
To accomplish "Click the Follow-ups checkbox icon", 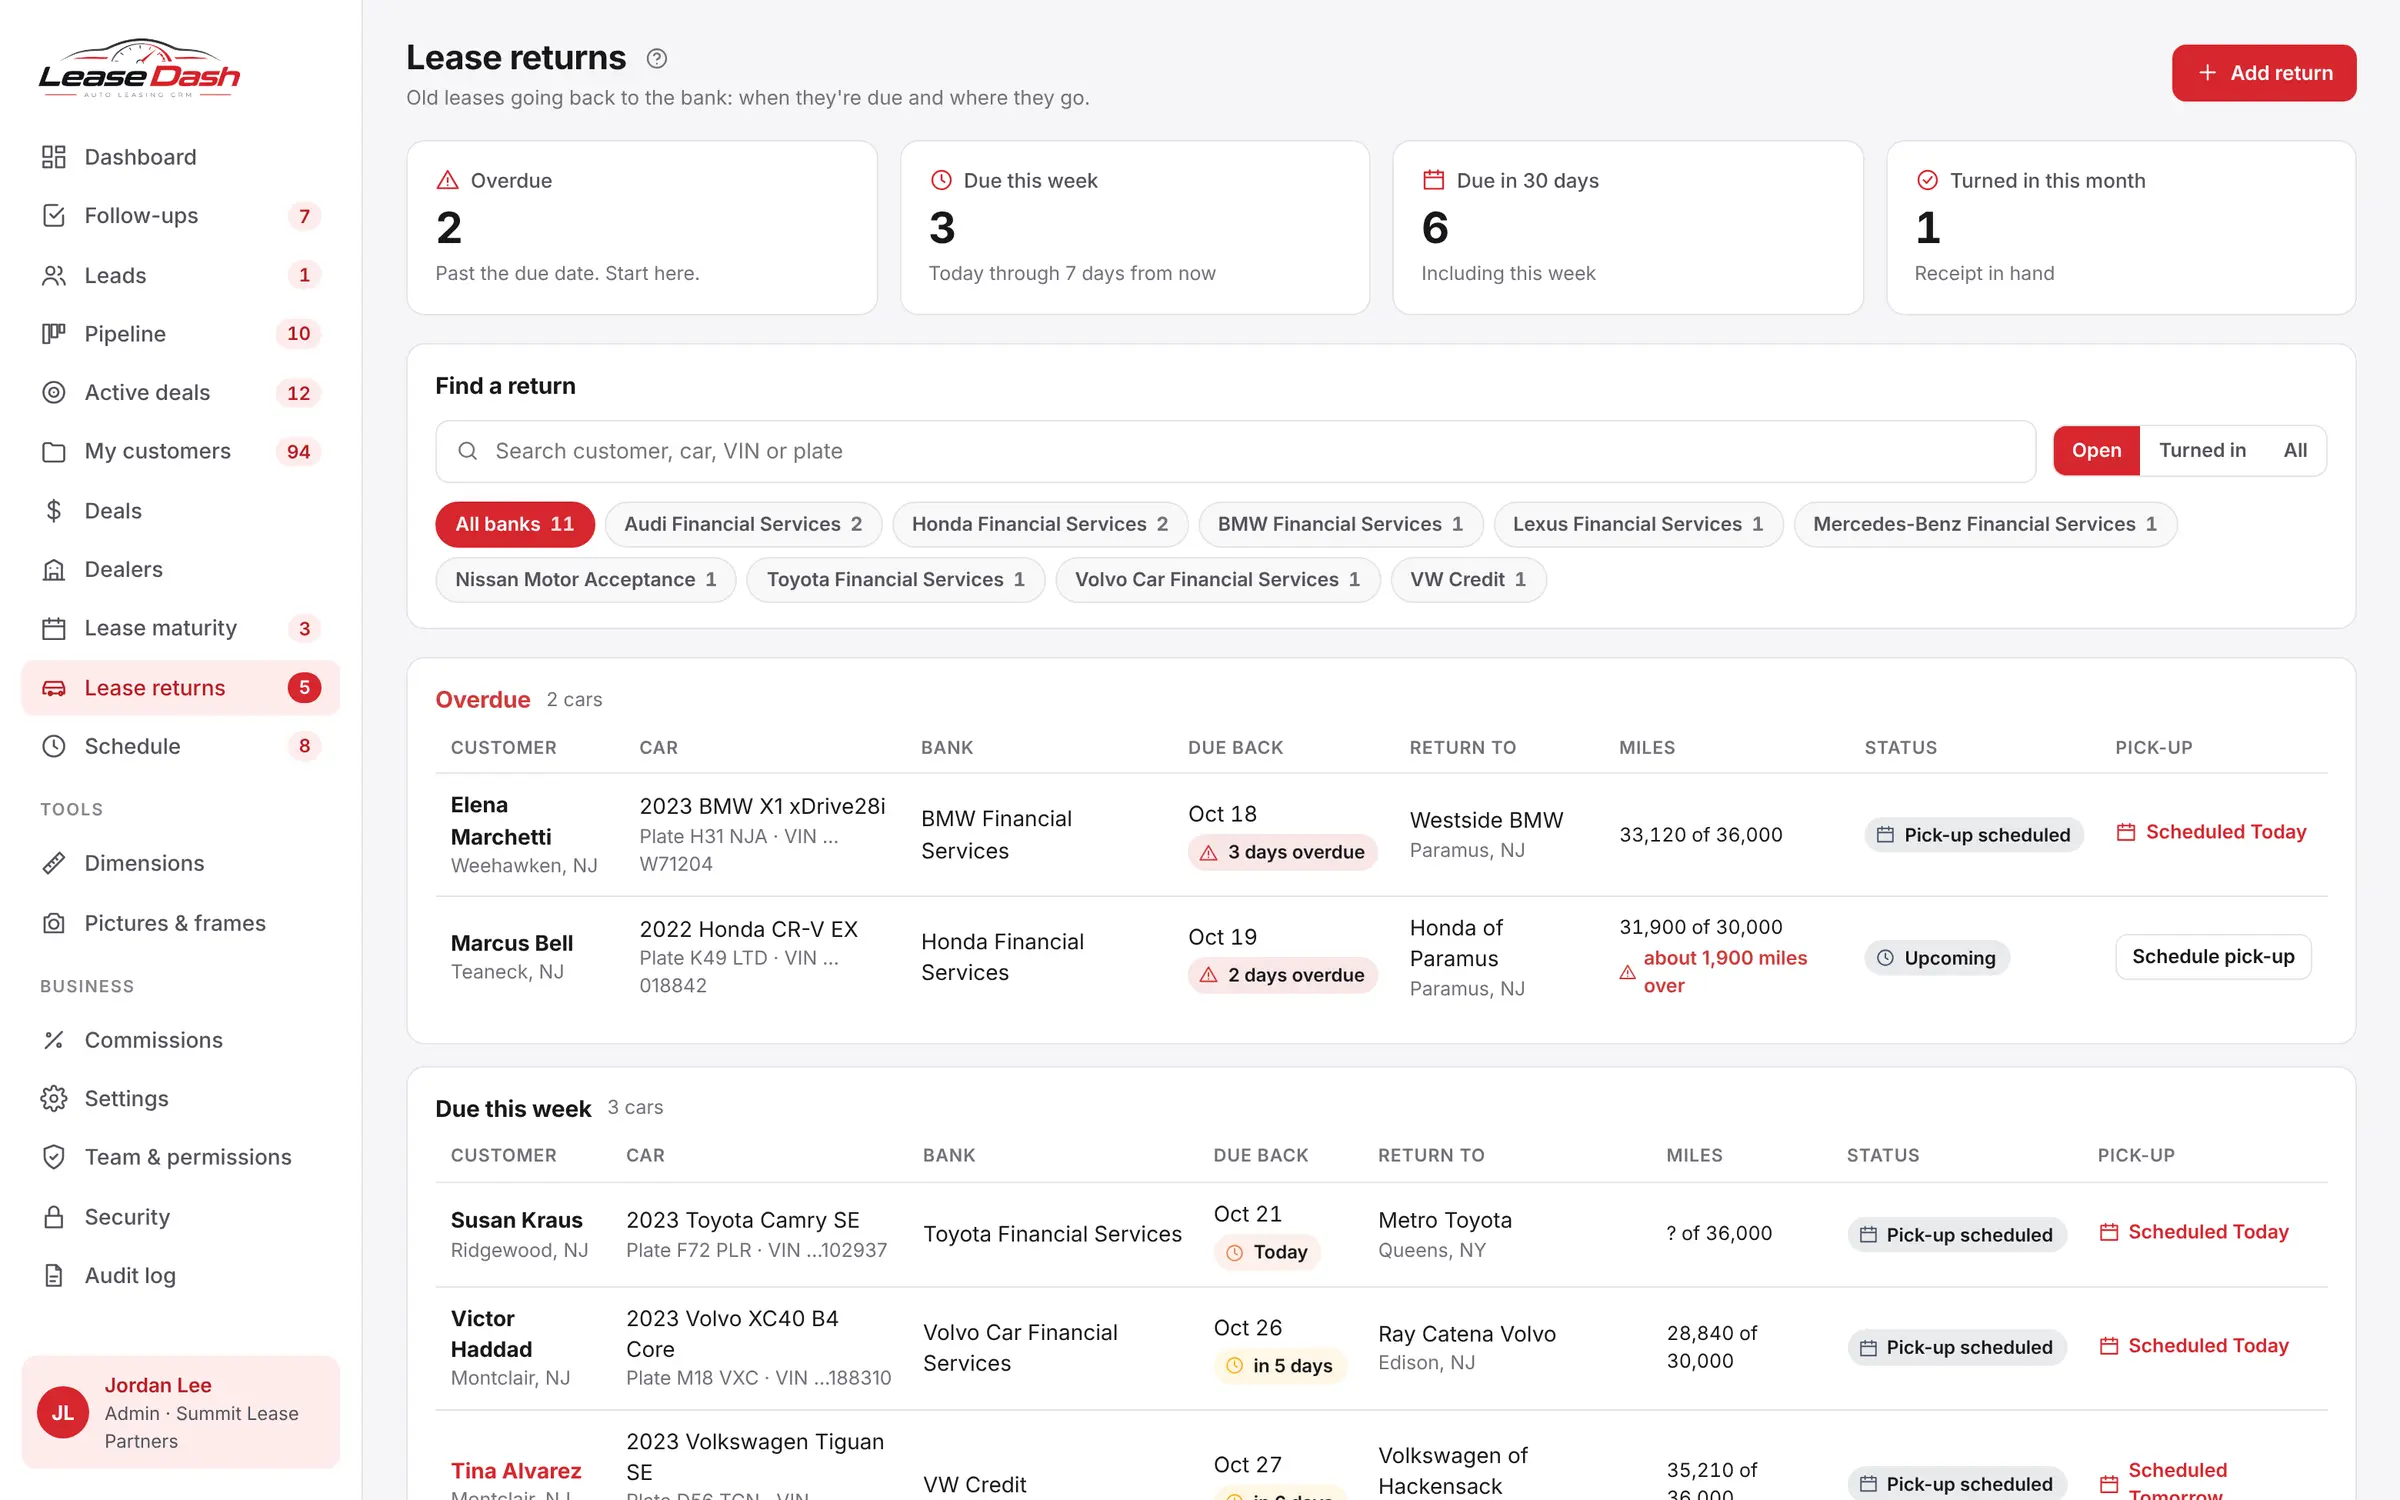I will point(54,216).
